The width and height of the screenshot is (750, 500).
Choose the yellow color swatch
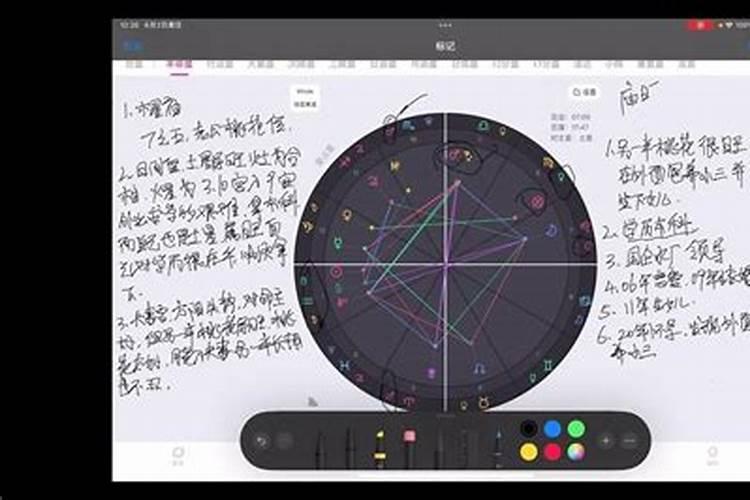[529, 452]
